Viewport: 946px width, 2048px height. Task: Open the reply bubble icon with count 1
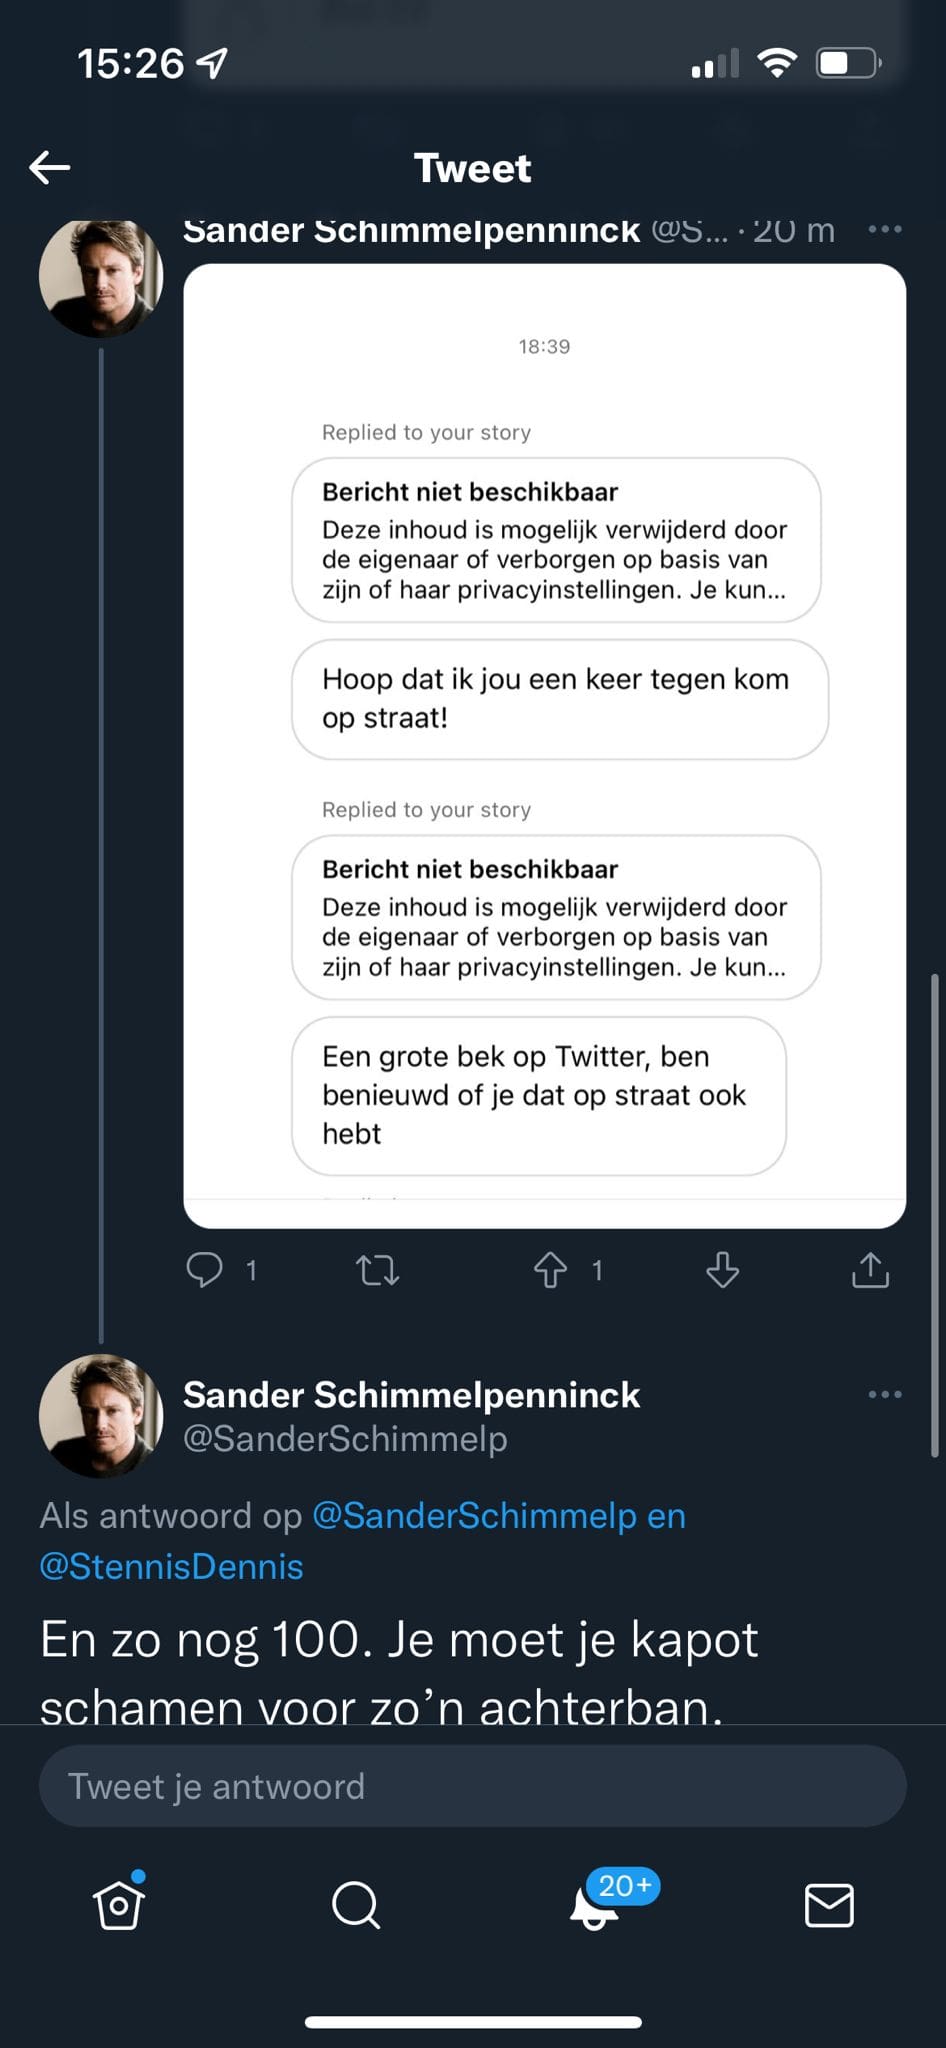click(205, 1270)
